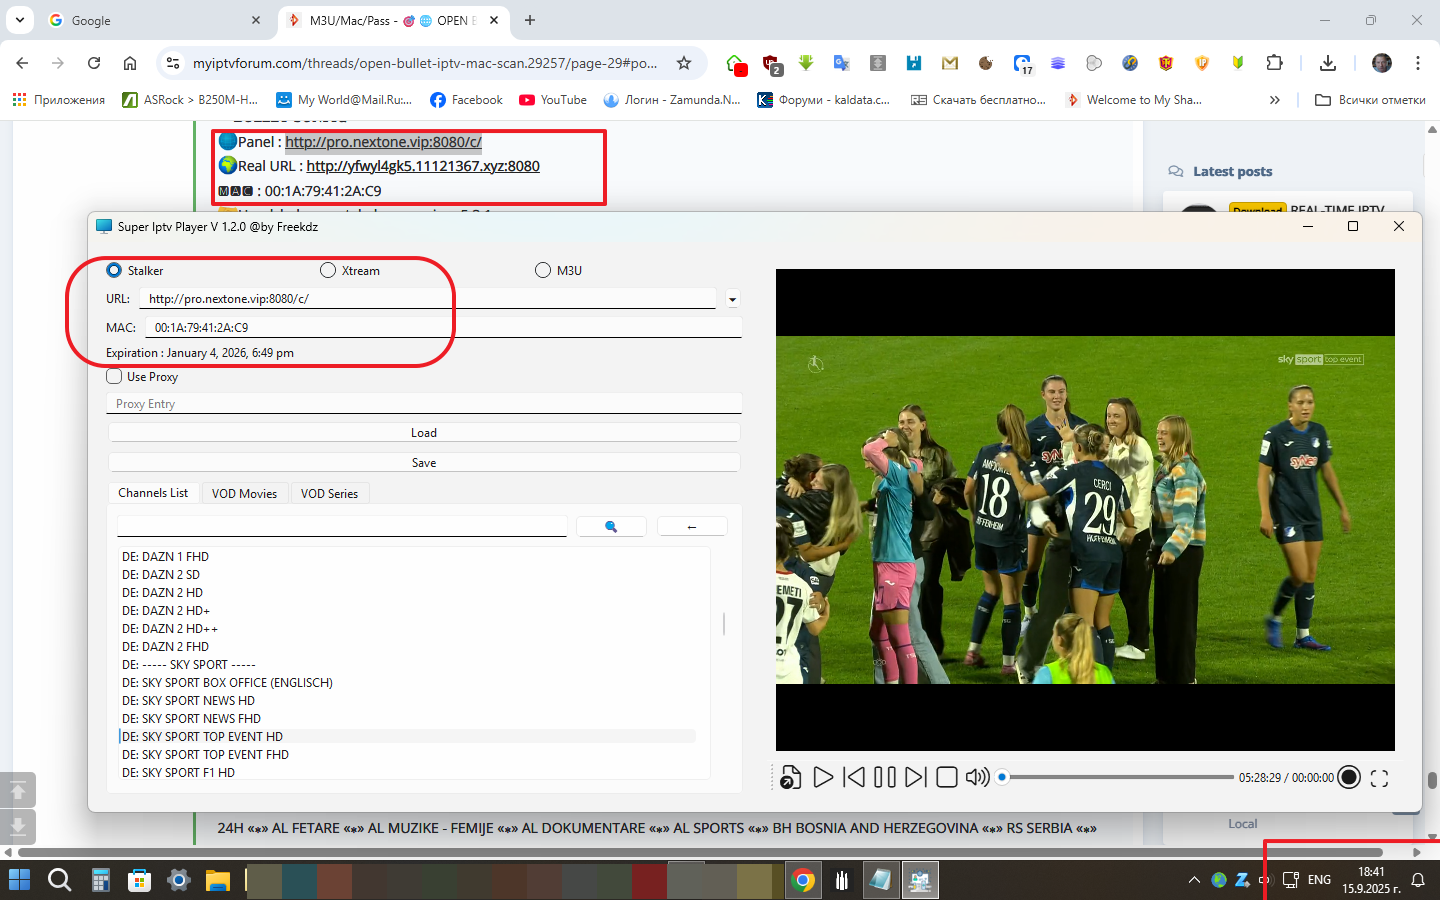Image resolution: width=1440 pixels, height=900 pixels.
Task: Open the Real URL link on forum page
Action: pos(423,166)
